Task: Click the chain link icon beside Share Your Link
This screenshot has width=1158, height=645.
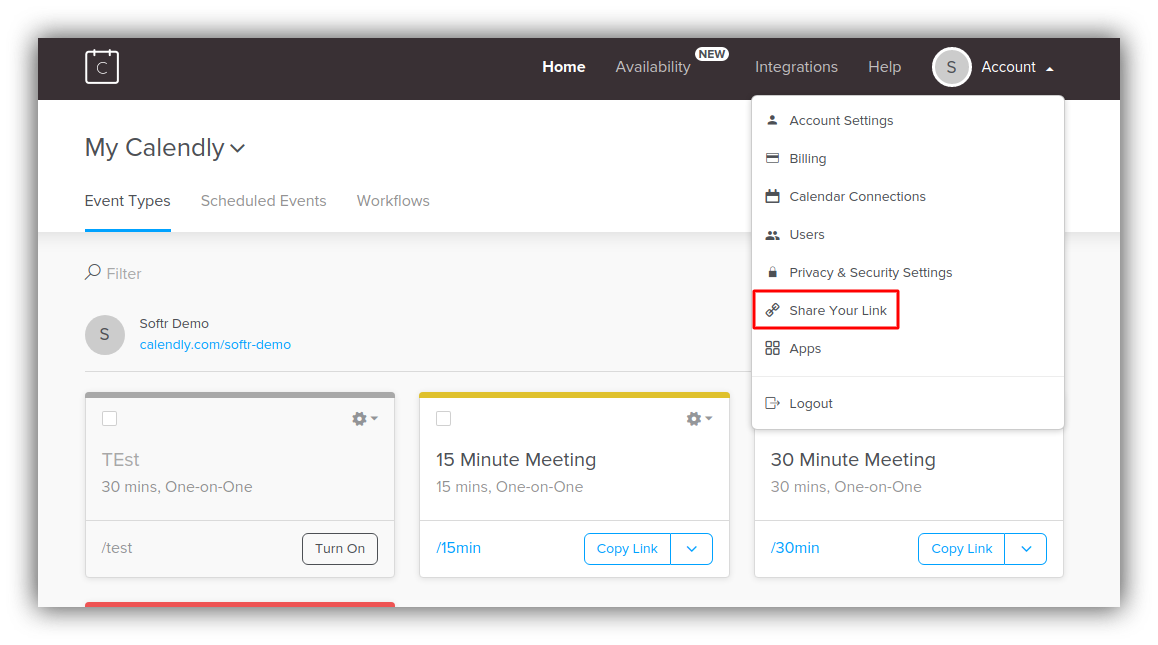Action: click(x=772, y=310)
